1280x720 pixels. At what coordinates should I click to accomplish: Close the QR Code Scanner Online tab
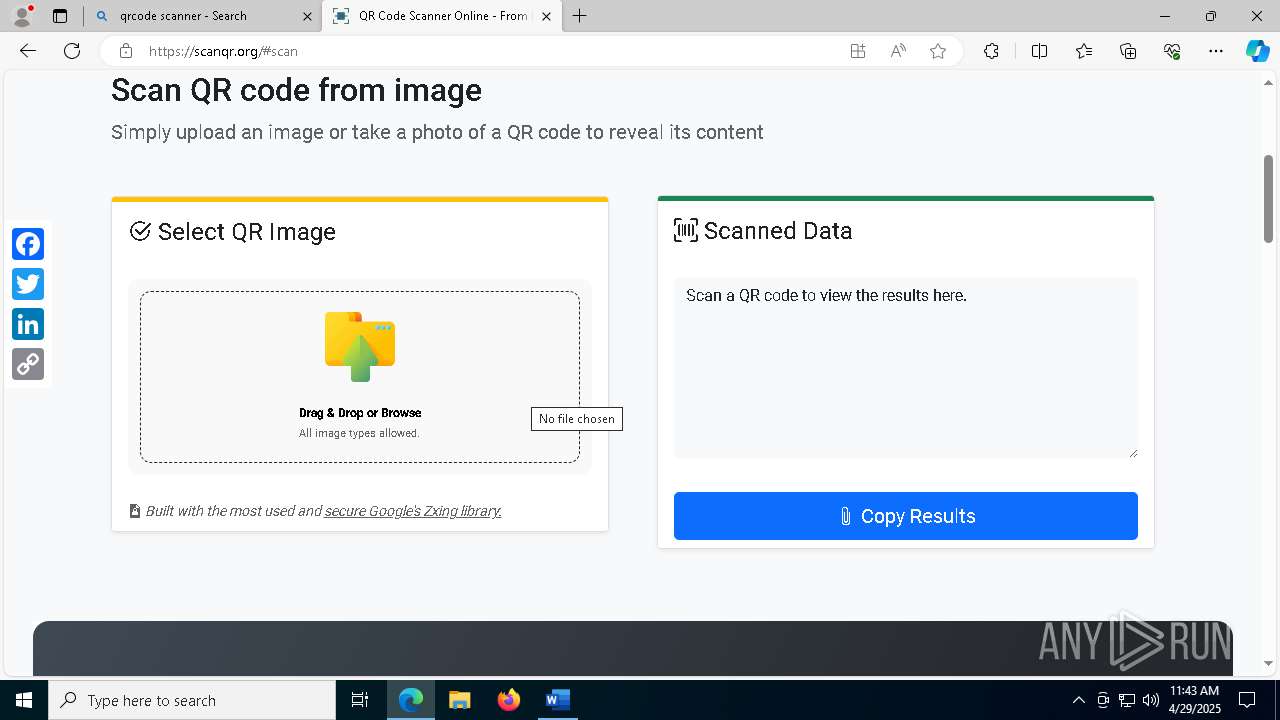[x=546, y=16]
